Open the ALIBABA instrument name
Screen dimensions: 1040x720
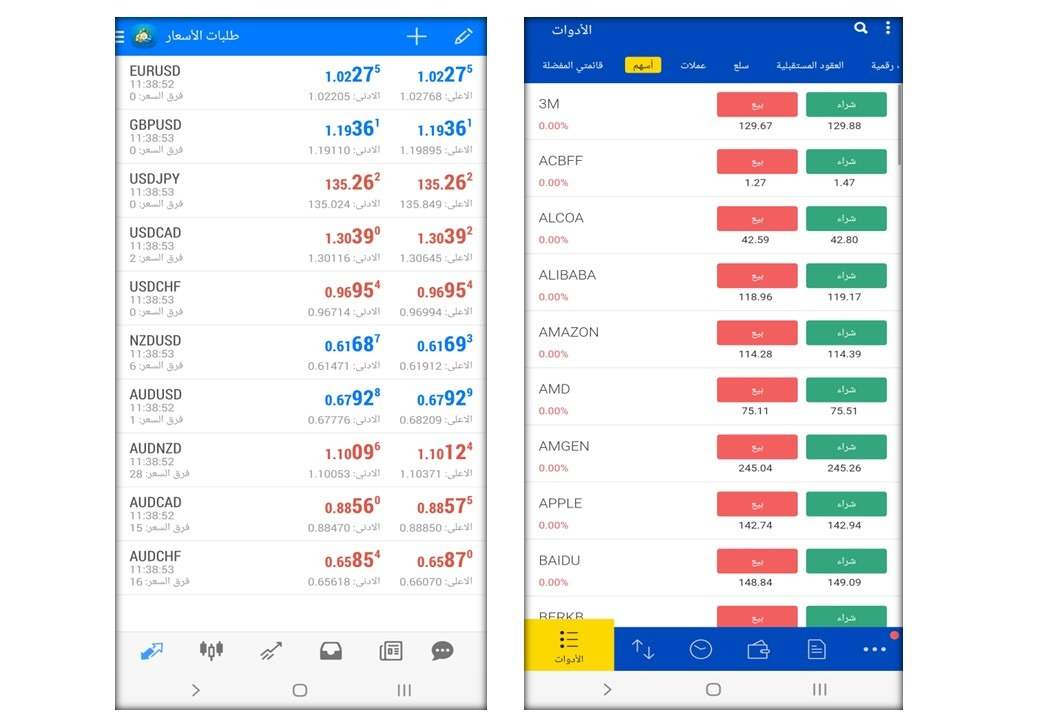(567, 275)
